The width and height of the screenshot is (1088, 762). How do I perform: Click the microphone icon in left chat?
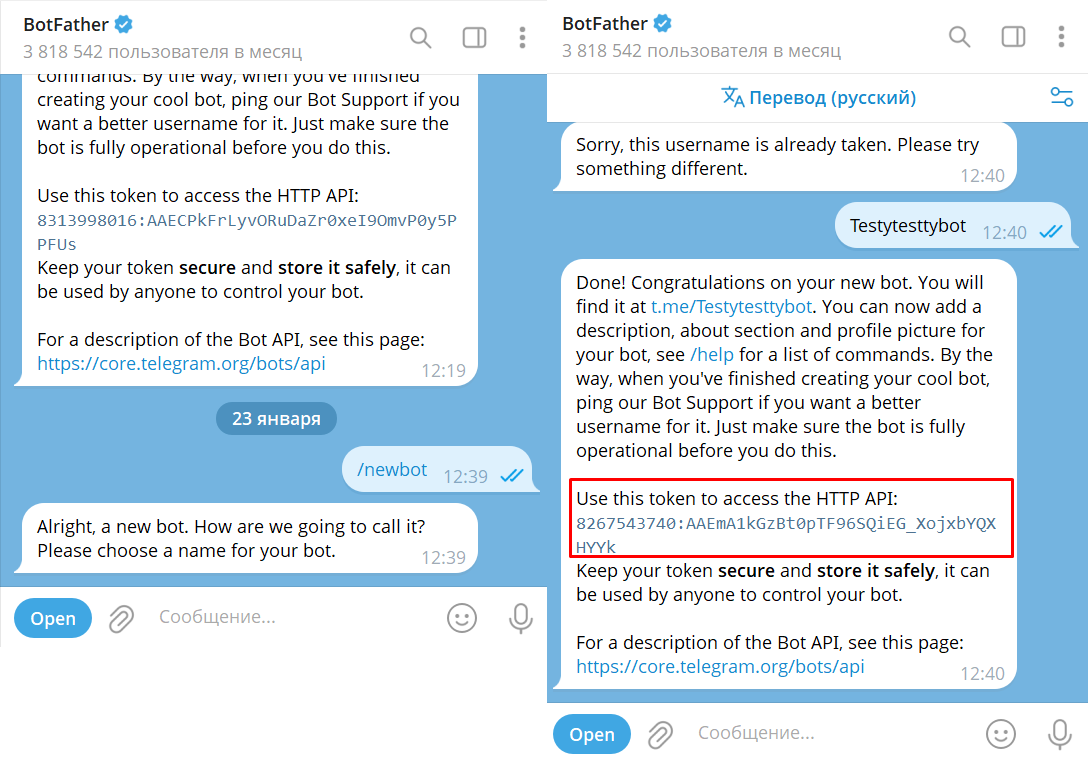(520, 618)
